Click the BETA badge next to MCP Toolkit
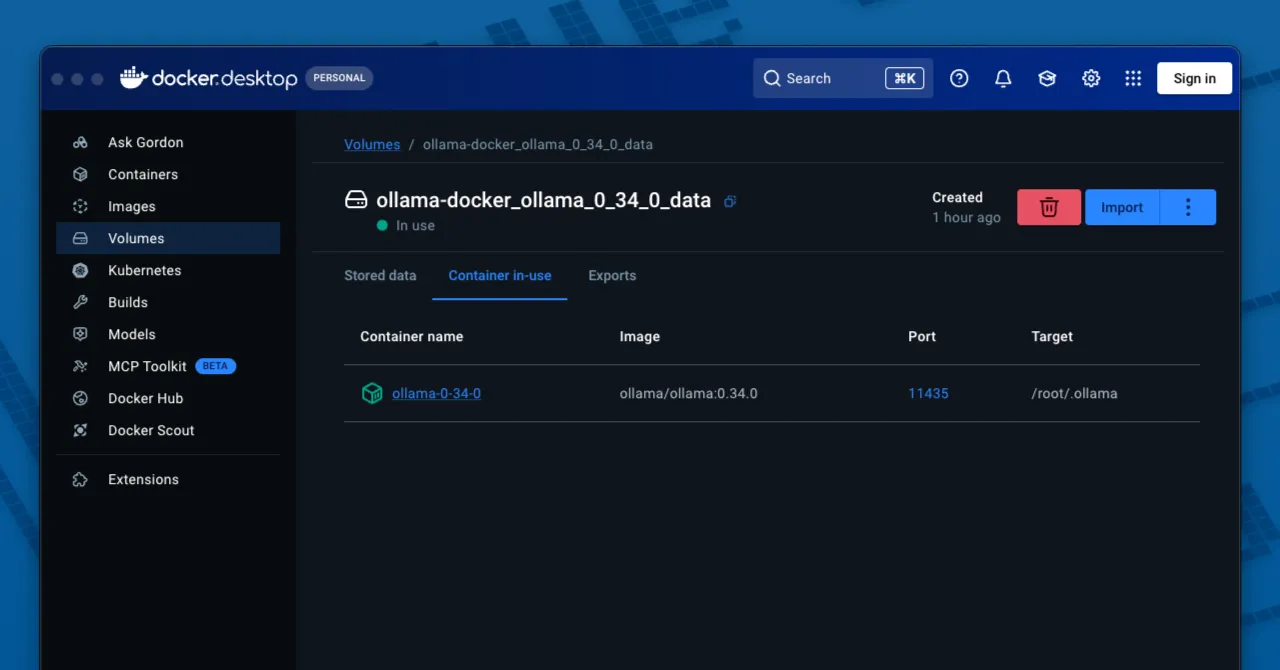Viewport: 1280px width, 670px height. pos(215,366)
